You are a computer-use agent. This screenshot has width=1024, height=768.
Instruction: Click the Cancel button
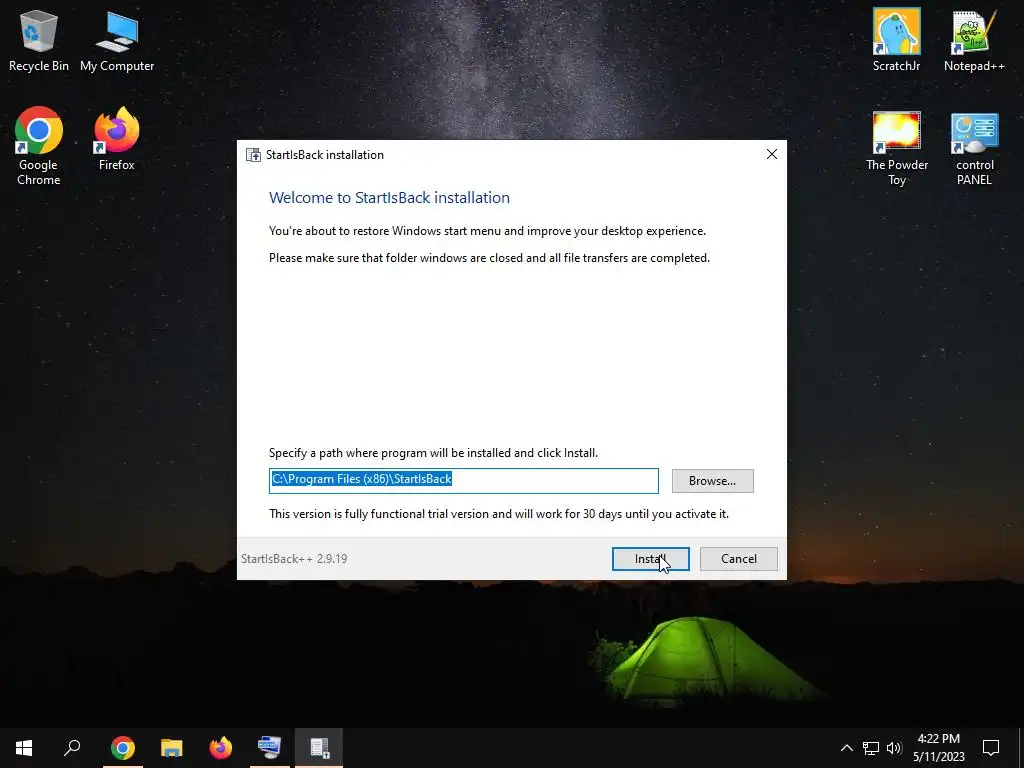pyautogui.click(x=739, y=559)
